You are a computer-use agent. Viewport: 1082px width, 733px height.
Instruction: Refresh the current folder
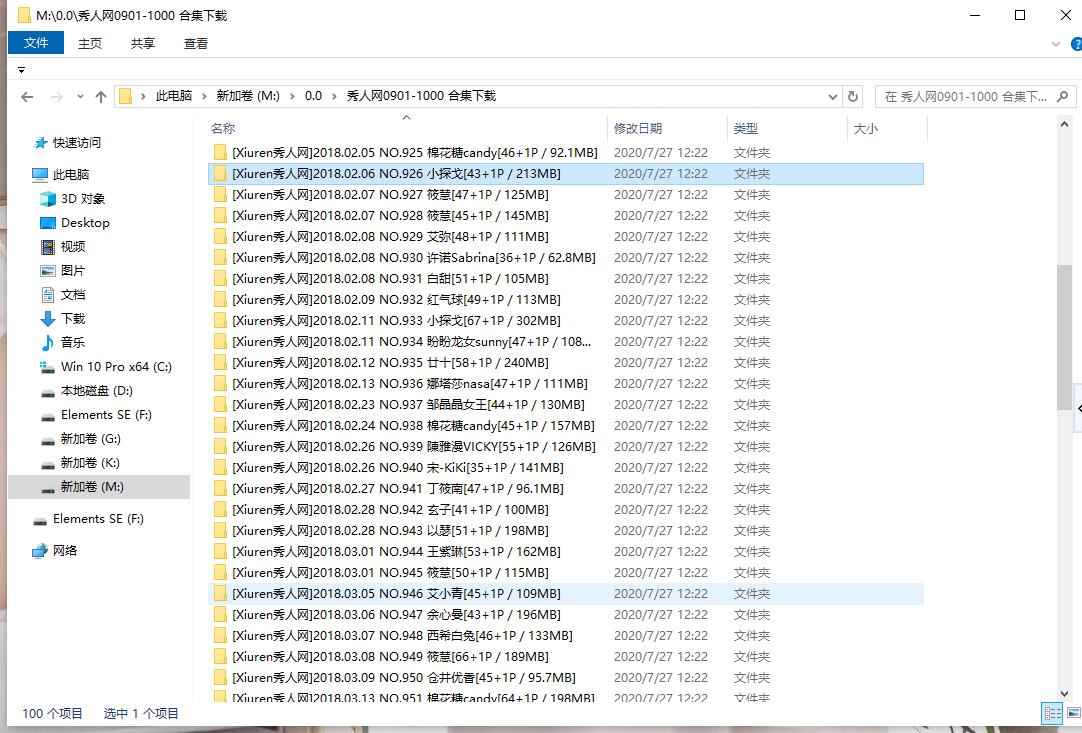point(853,97)
